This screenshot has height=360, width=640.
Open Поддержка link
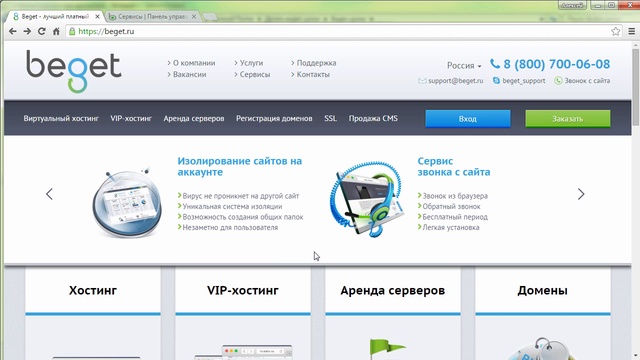click(x=316, y=63)
